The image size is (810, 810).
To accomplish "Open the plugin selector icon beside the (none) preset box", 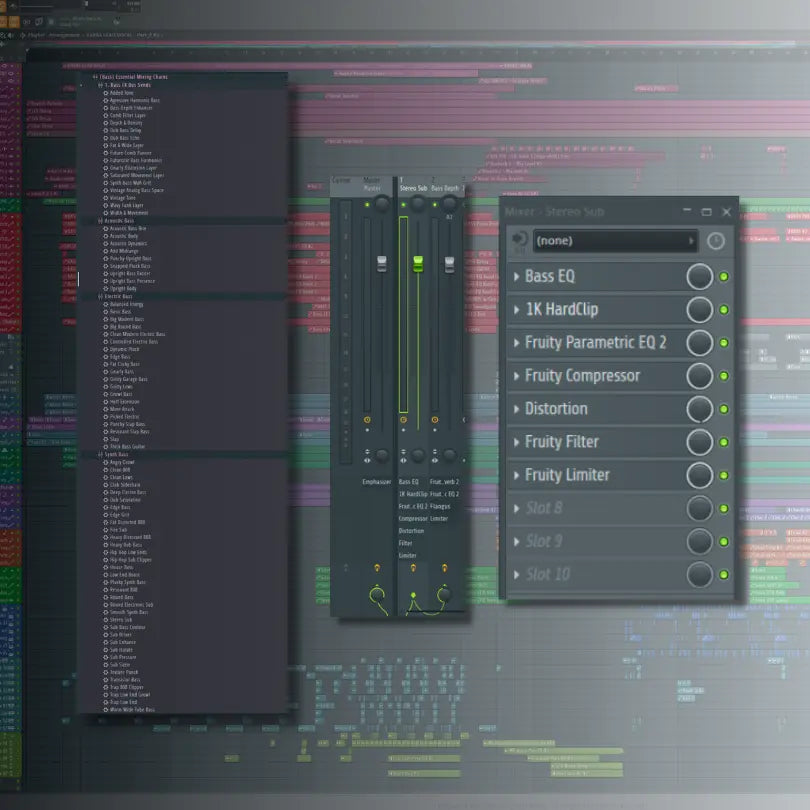I will pos(518,239).
